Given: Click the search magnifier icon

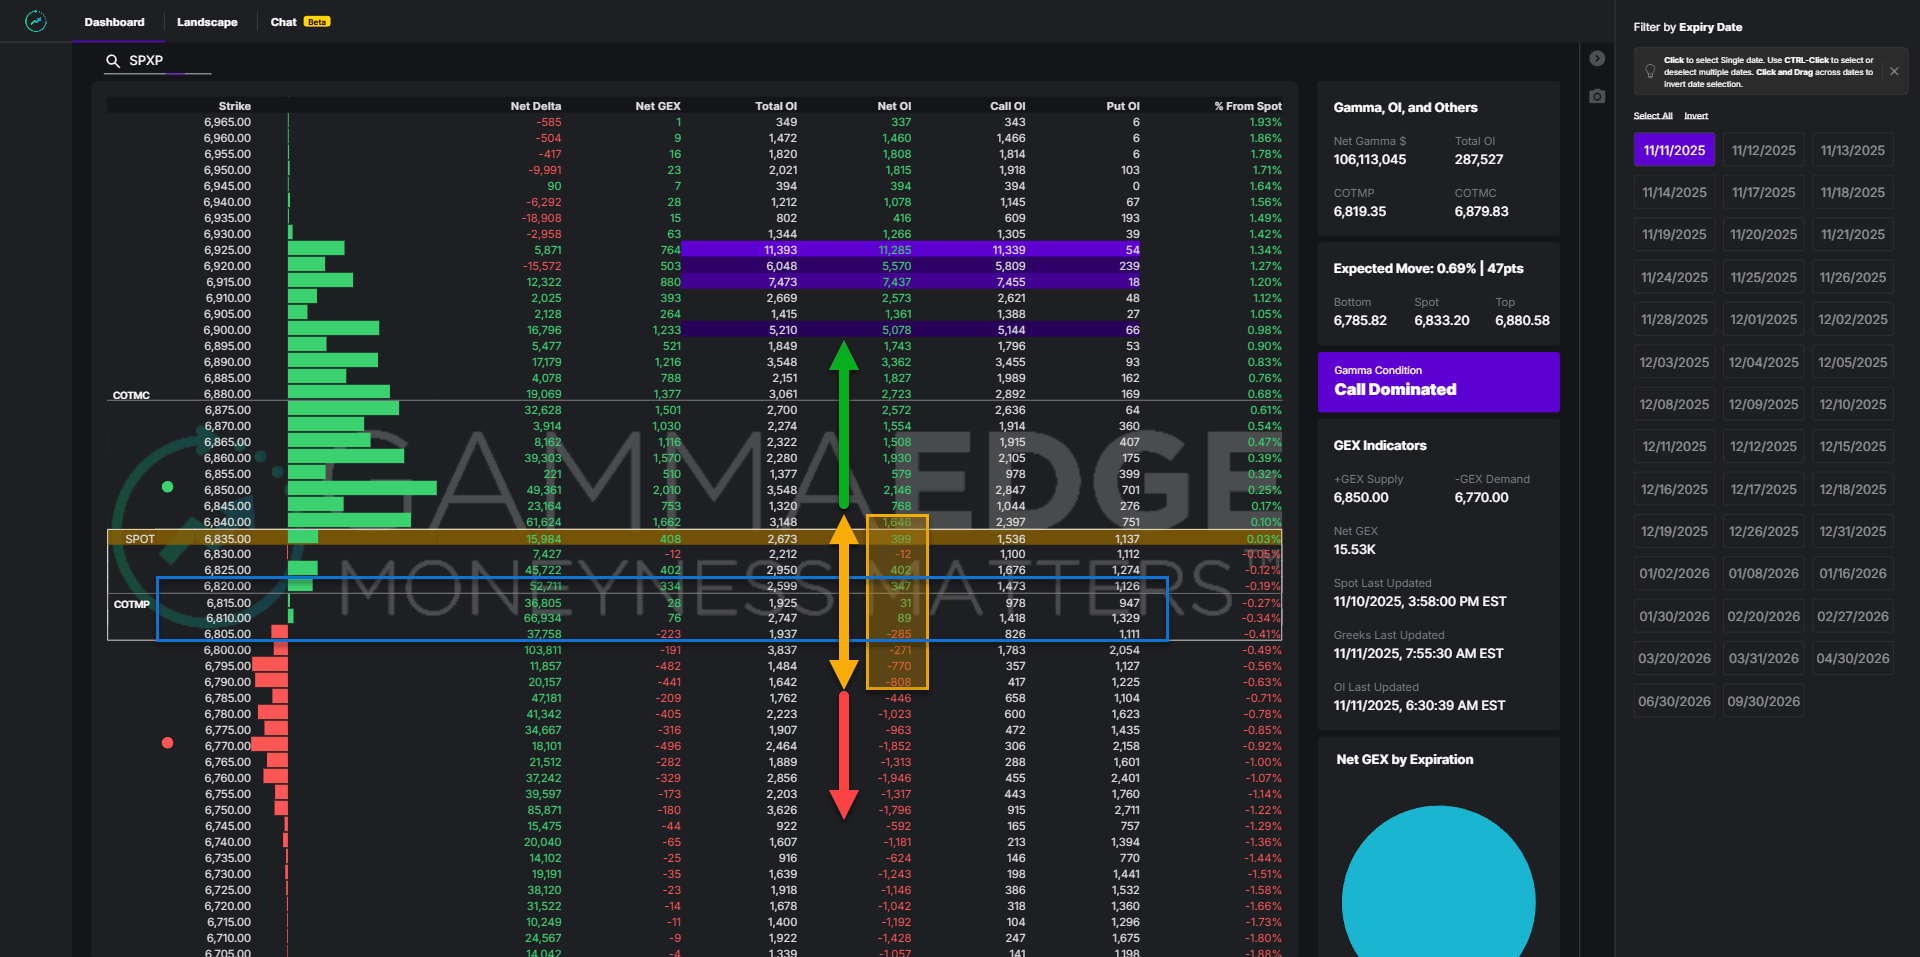Looking at the screenshot, I should (x=113, y=61).
